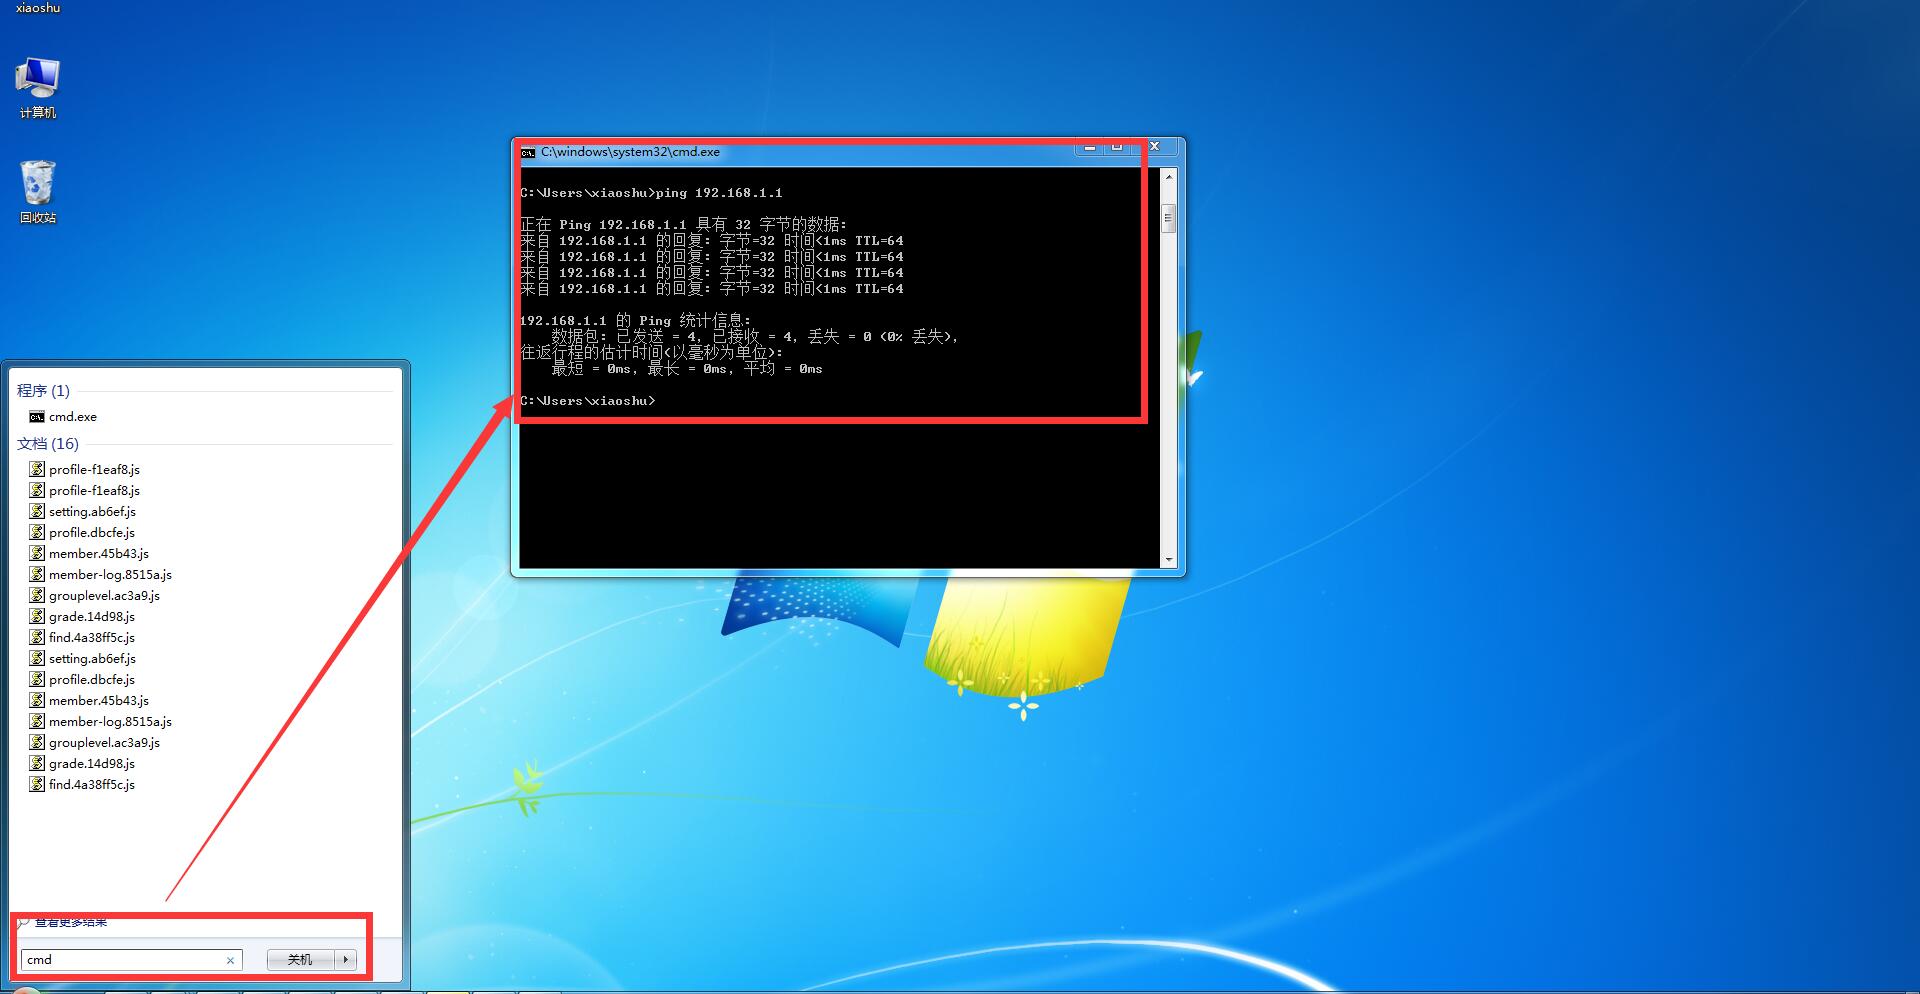Select the 回收站 recycle bin icon
1920x994 pixels.
38,192
